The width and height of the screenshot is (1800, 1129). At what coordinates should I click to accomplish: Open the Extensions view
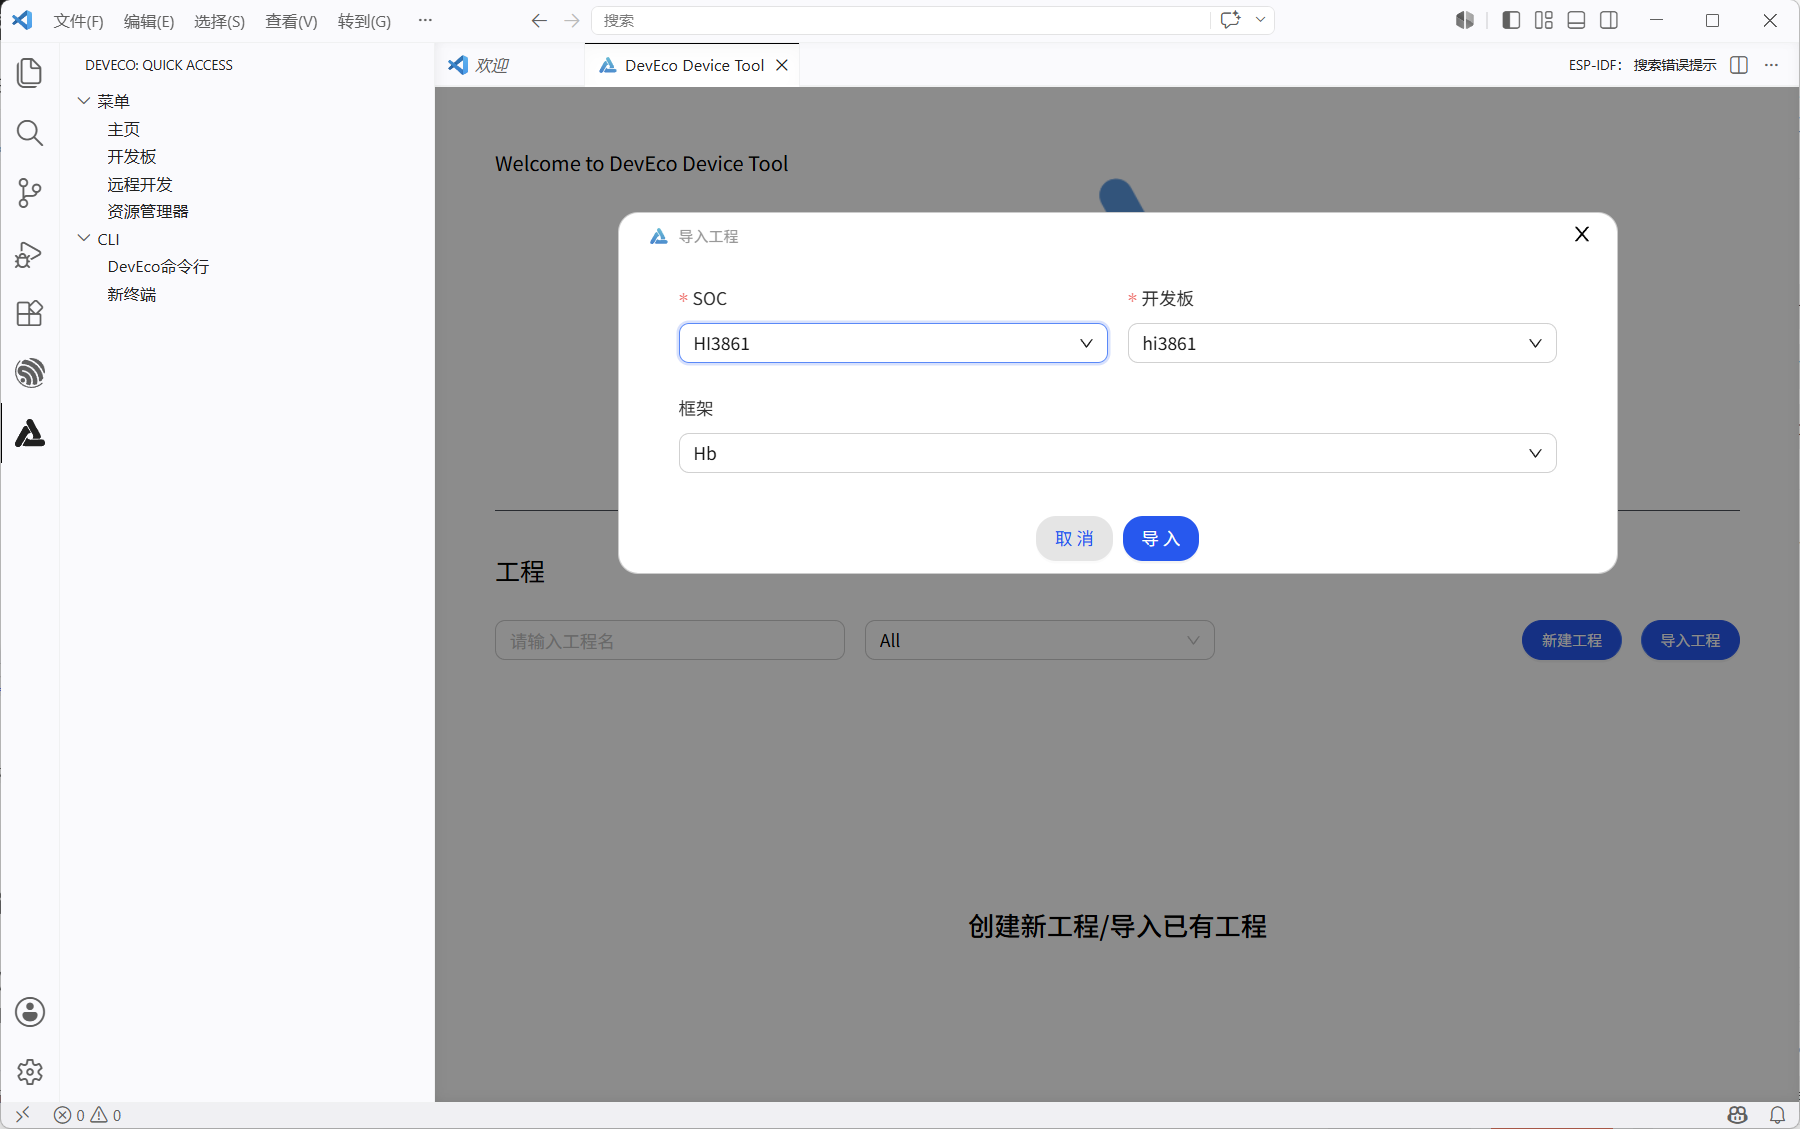(x=30, y=314)
